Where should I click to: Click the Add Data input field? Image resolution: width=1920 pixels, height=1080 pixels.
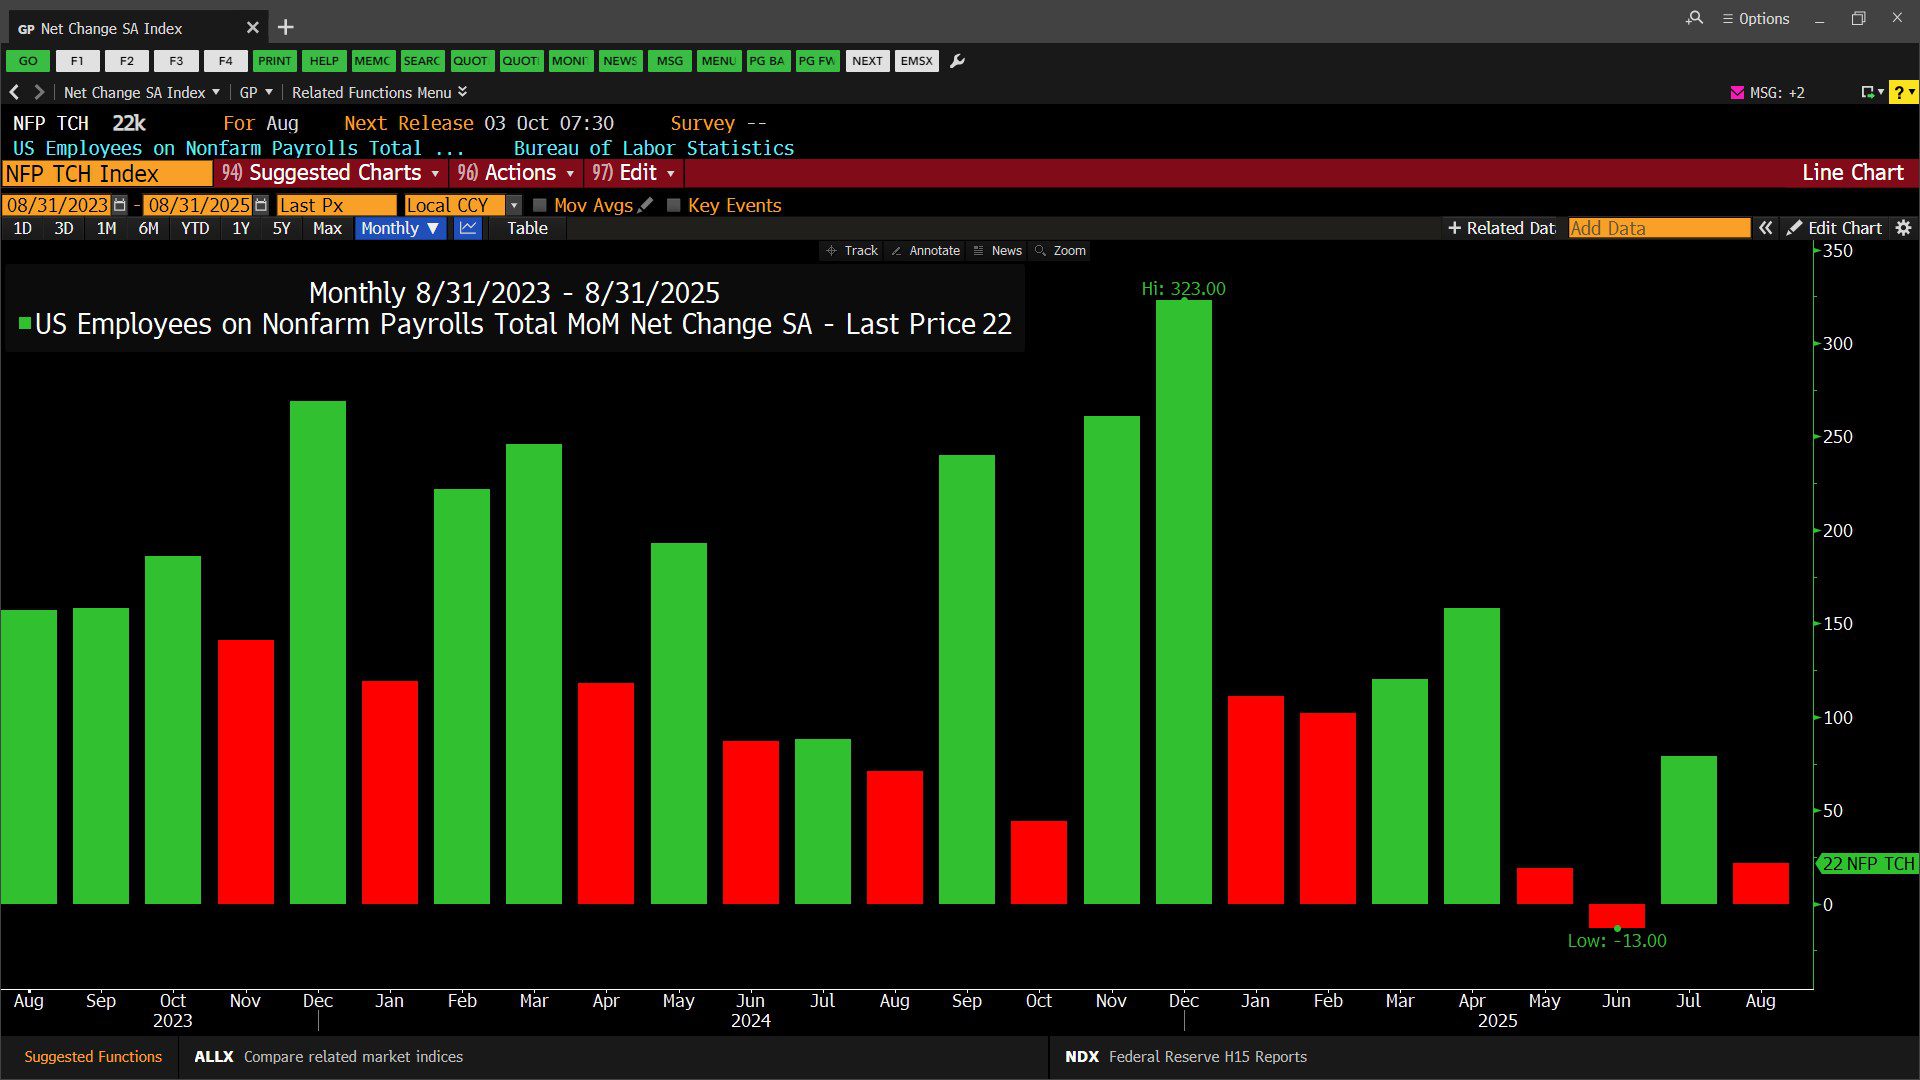[x=1658, y=228]
